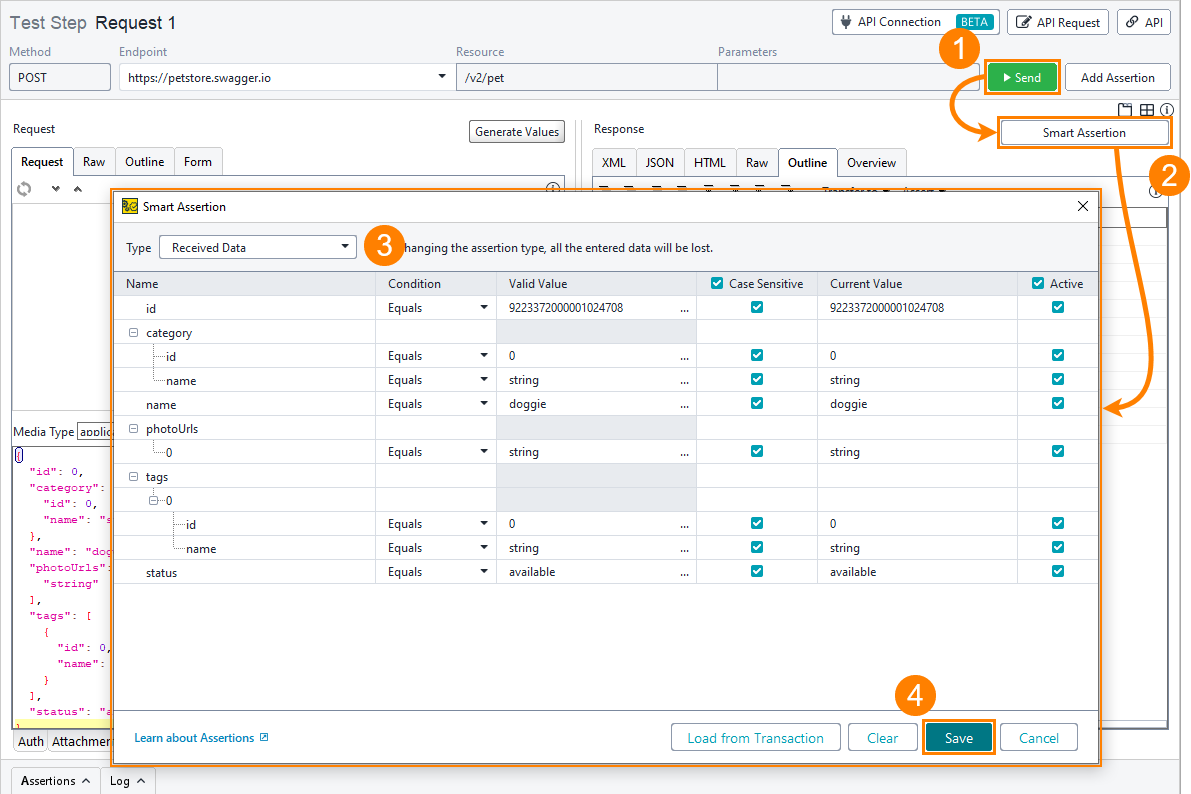
Task: Open ellipsis editor for the available valid value
Action: coord(684,572)
